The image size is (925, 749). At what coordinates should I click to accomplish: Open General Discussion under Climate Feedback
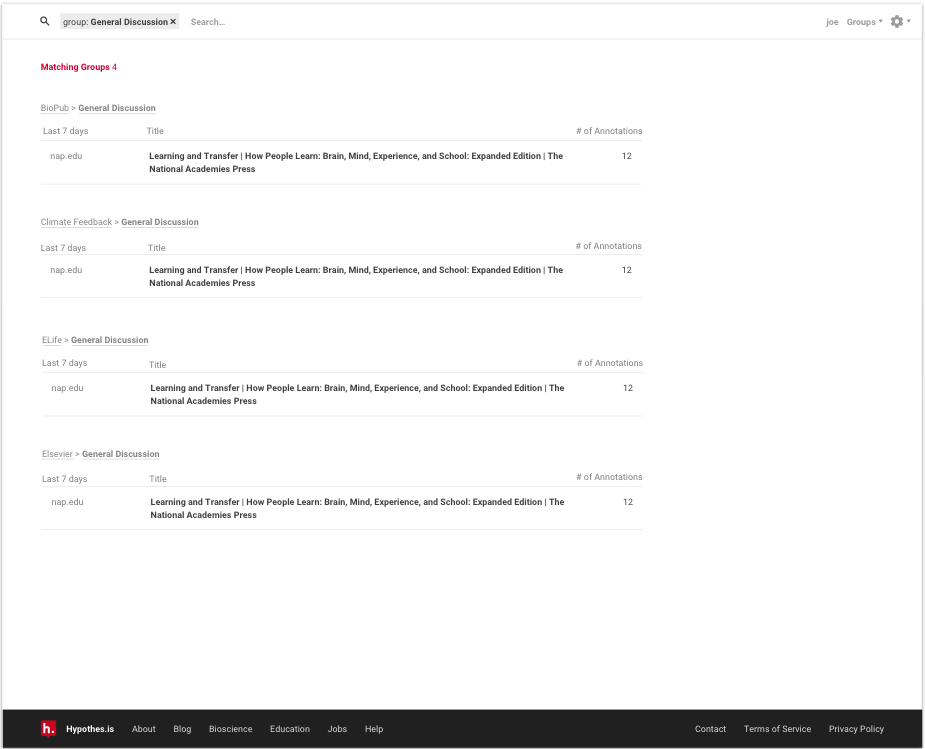point(160,222)
